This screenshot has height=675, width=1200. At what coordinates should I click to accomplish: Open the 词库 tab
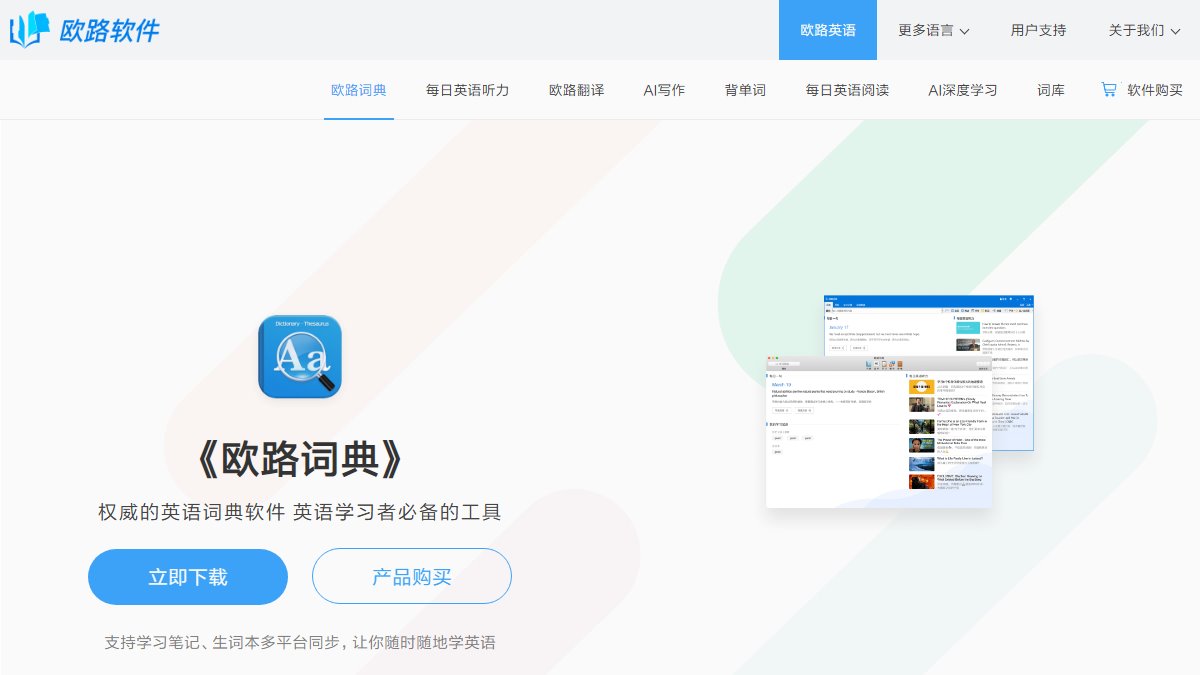click(1051, 90)
